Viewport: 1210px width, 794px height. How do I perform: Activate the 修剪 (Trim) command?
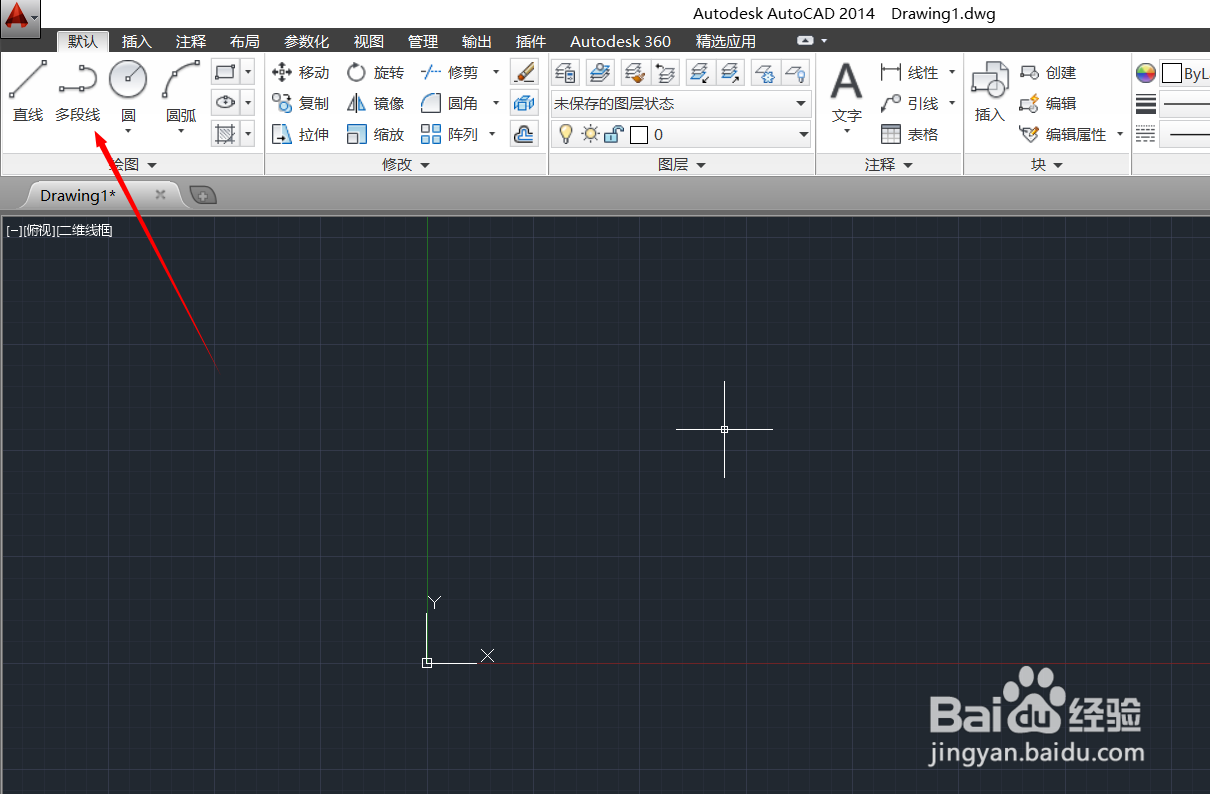click(x=450, y=72)
